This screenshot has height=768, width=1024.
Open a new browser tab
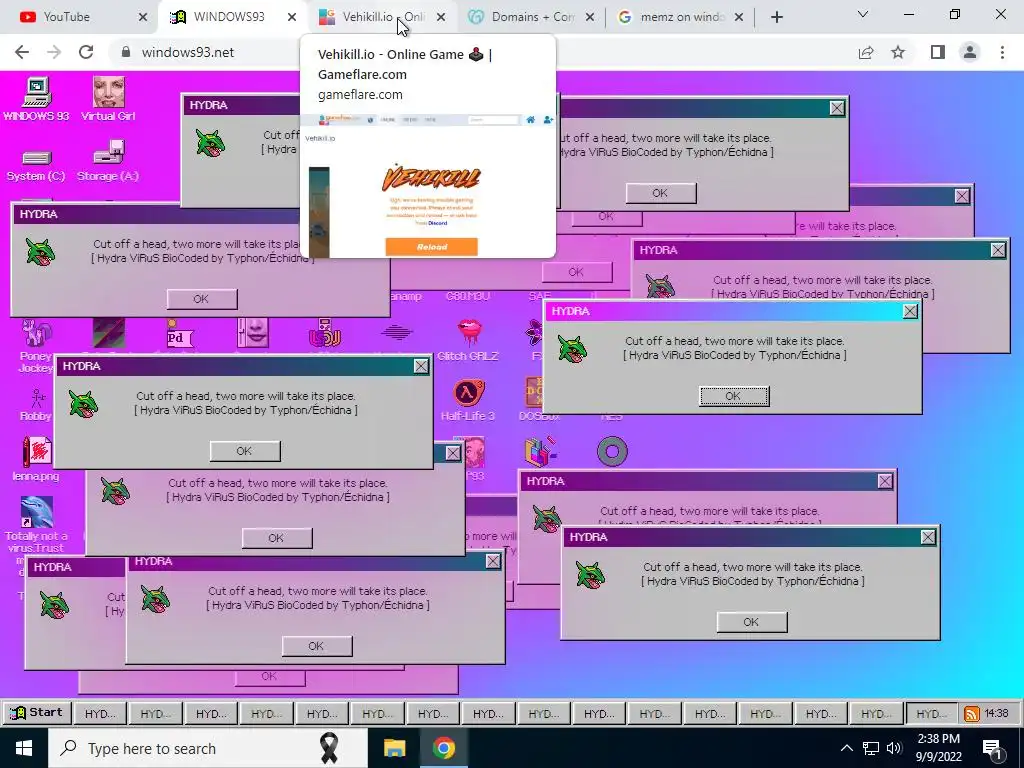(x=776, y=17)
